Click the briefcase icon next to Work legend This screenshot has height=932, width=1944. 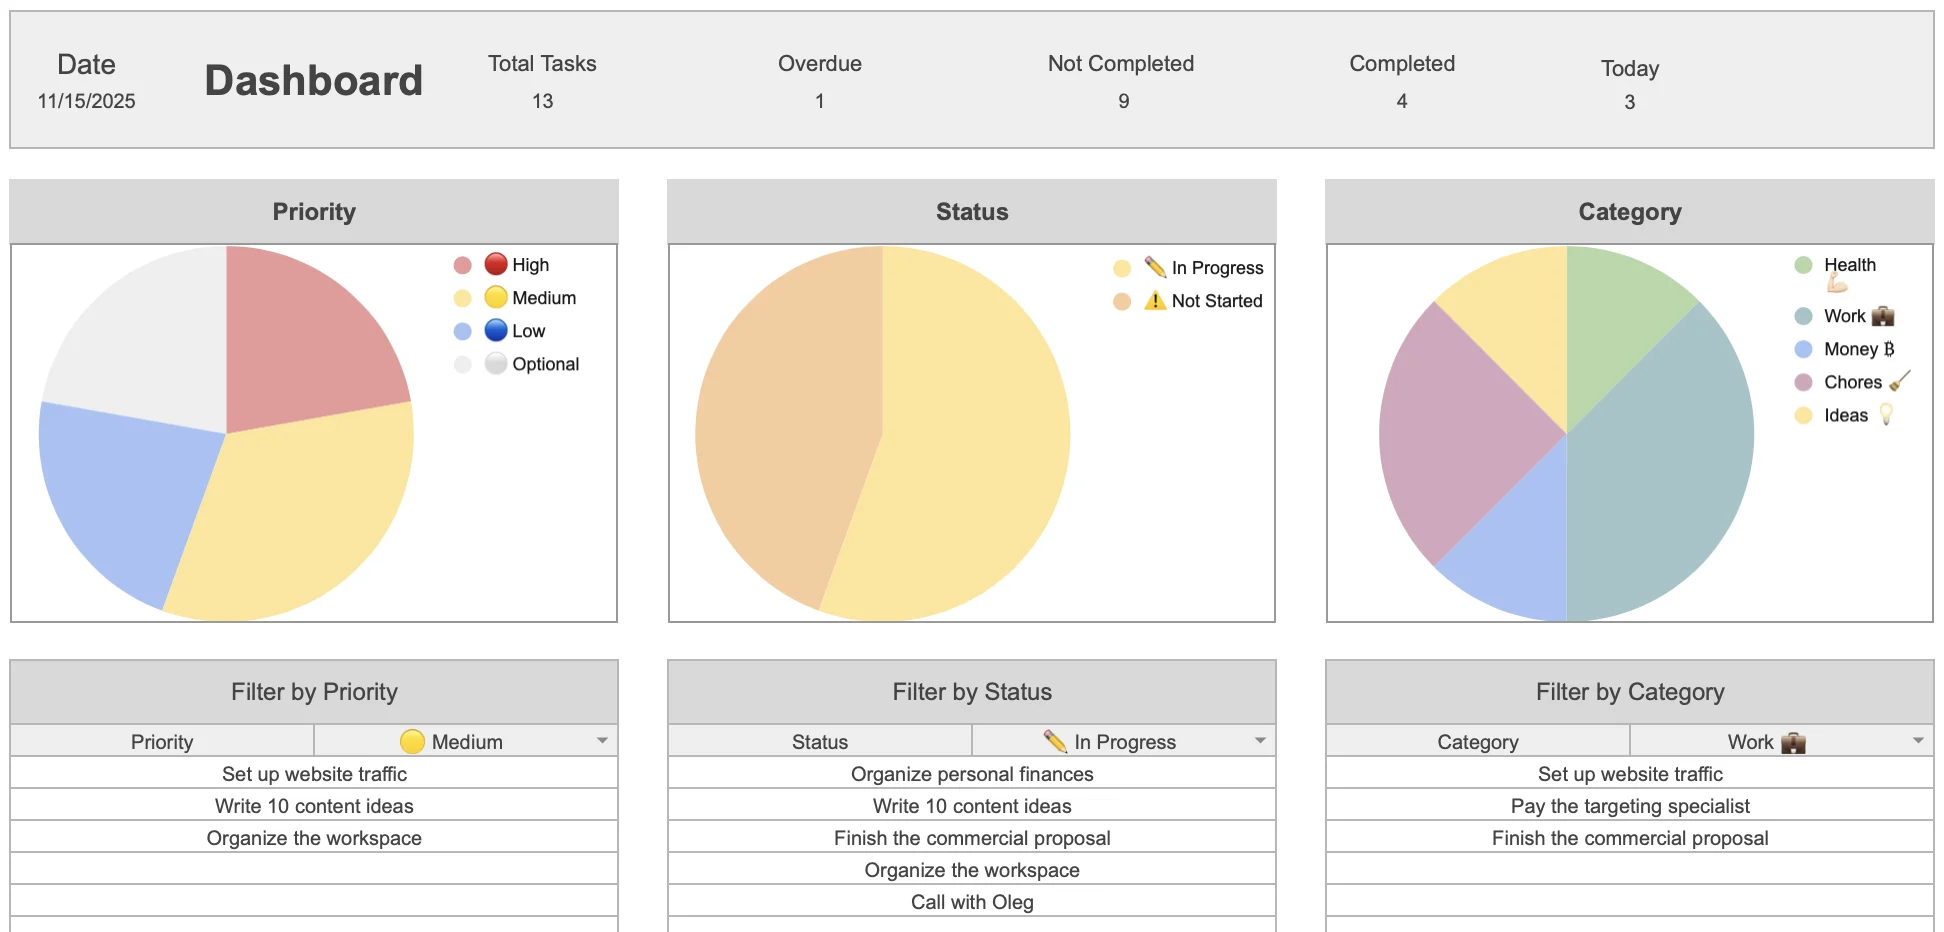pos(1883,316)
